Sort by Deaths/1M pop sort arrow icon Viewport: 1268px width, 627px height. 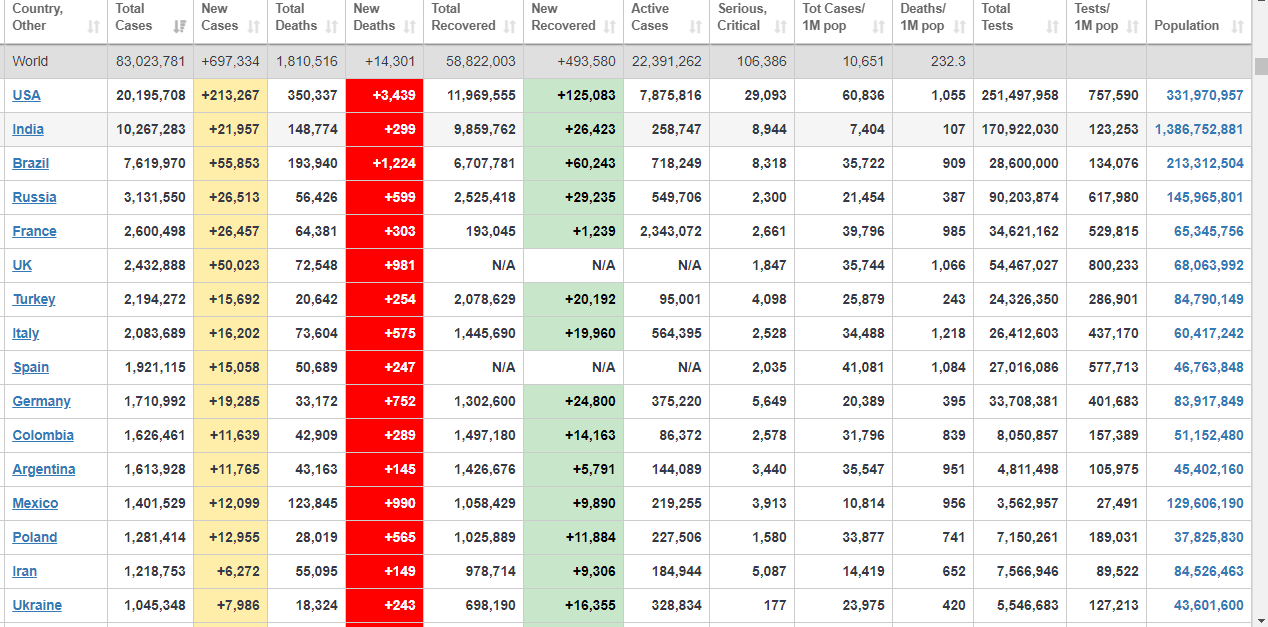point(961,26)
